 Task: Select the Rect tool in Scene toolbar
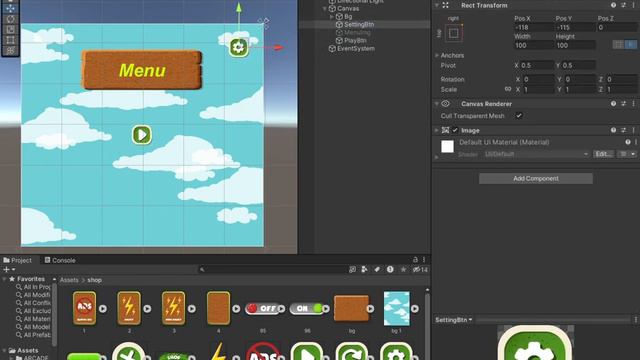coord(10,40)
